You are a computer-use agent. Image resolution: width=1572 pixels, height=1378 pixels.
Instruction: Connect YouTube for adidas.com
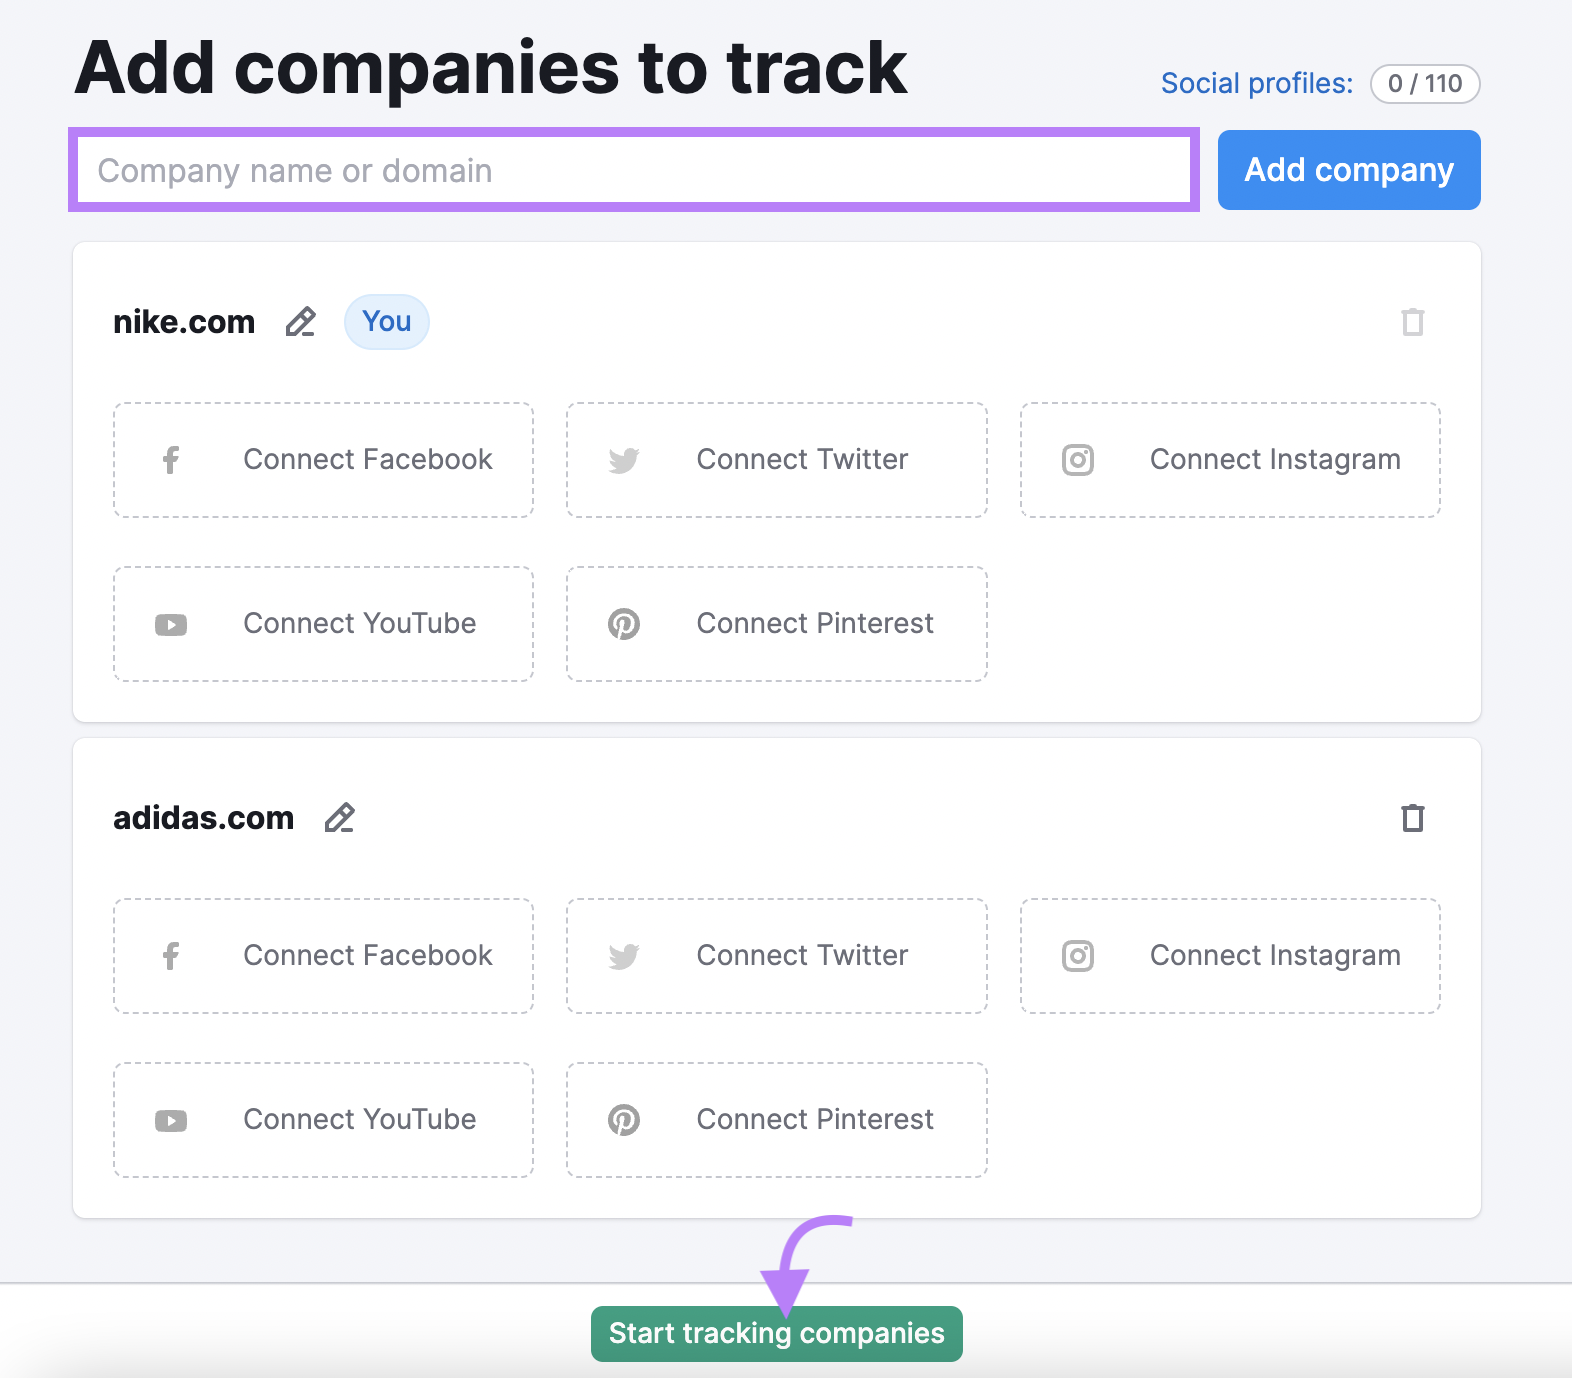(x=324, y=1120)
